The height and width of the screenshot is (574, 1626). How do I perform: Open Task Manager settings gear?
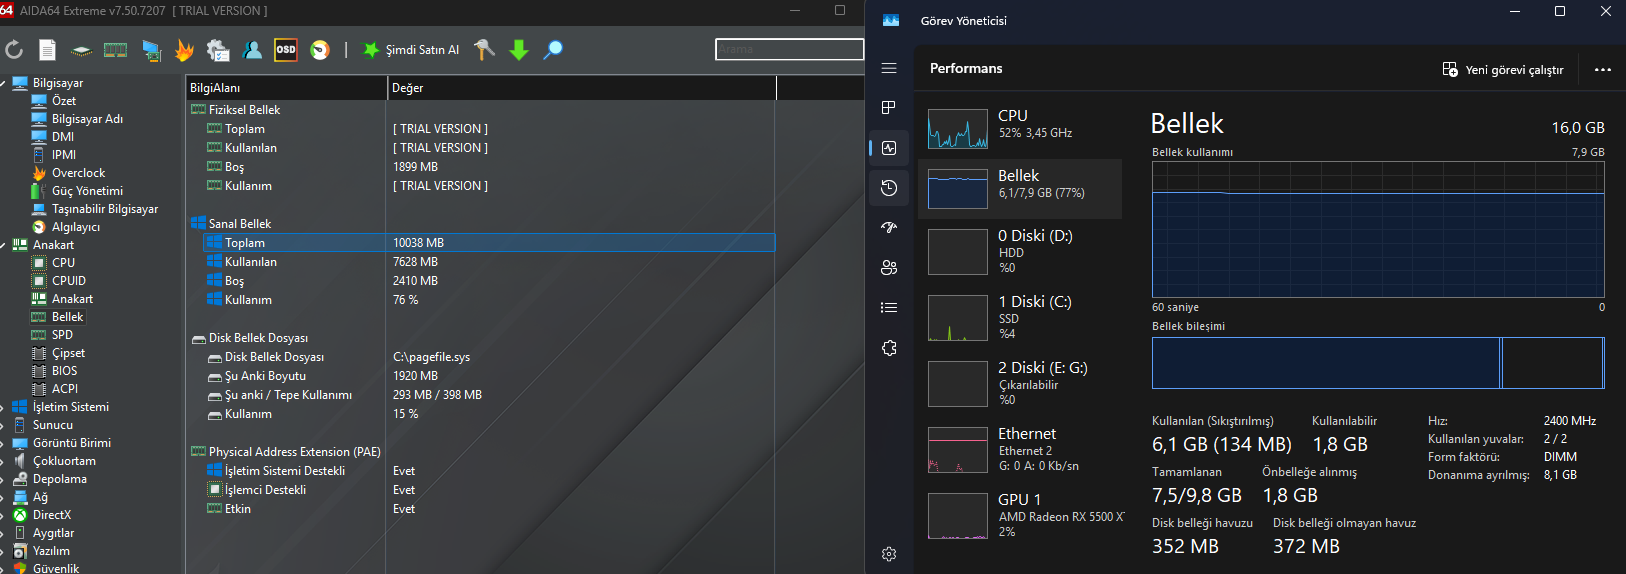point(889,554)
